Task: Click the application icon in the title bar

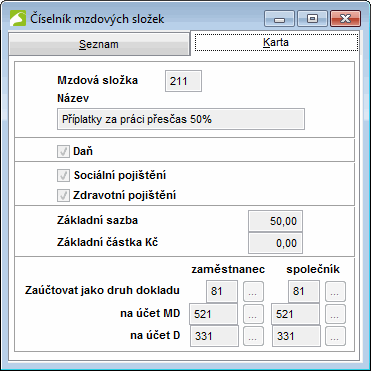Action: [x=18, y=18]
